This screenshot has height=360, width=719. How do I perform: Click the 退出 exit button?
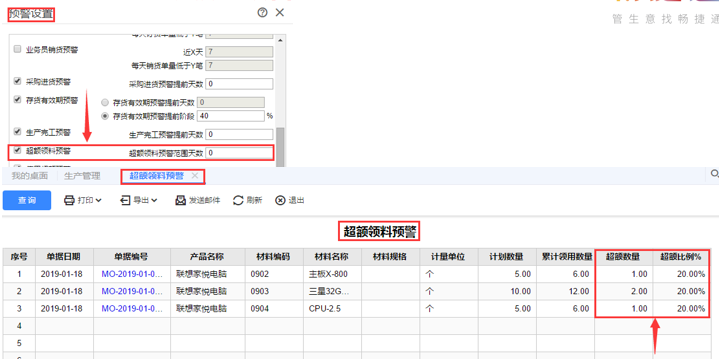(x=290, y=200)
